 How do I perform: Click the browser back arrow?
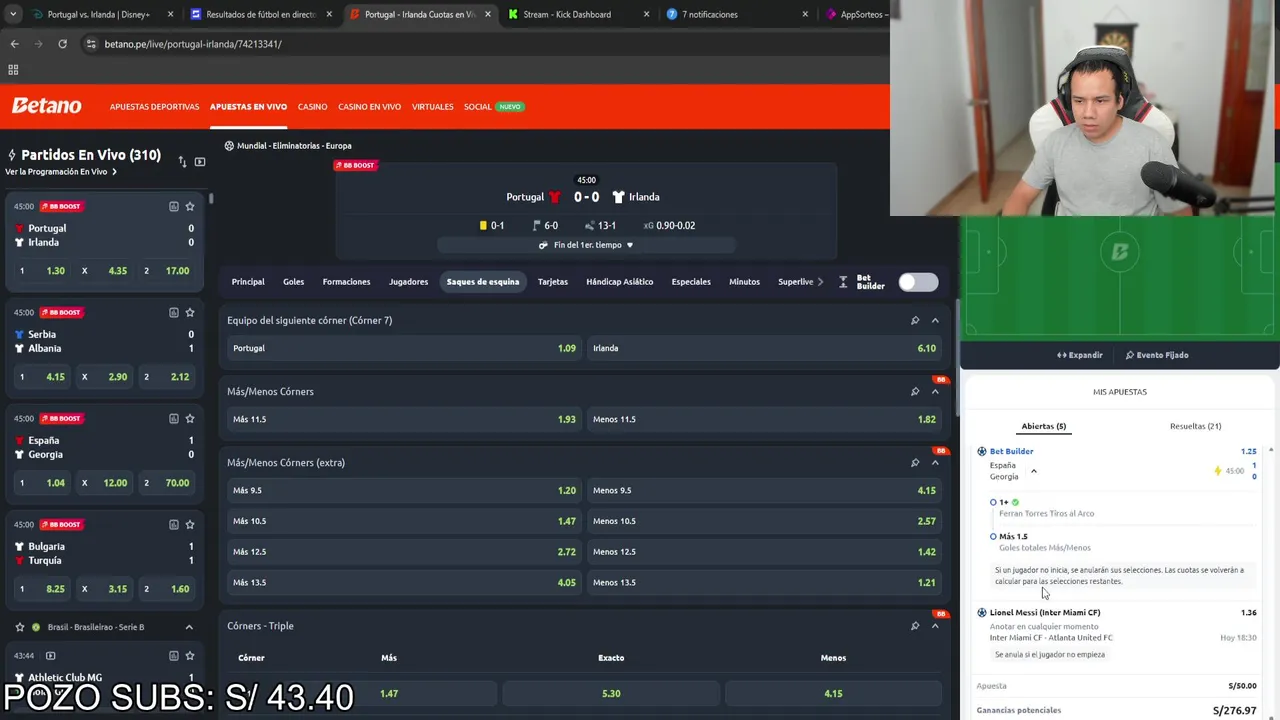click(14, 44)
